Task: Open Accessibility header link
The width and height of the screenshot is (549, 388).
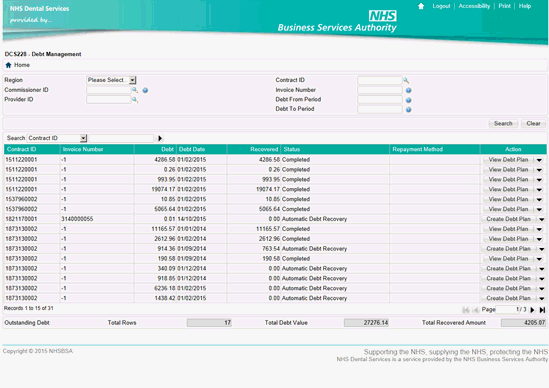Action: coord(474,6)
